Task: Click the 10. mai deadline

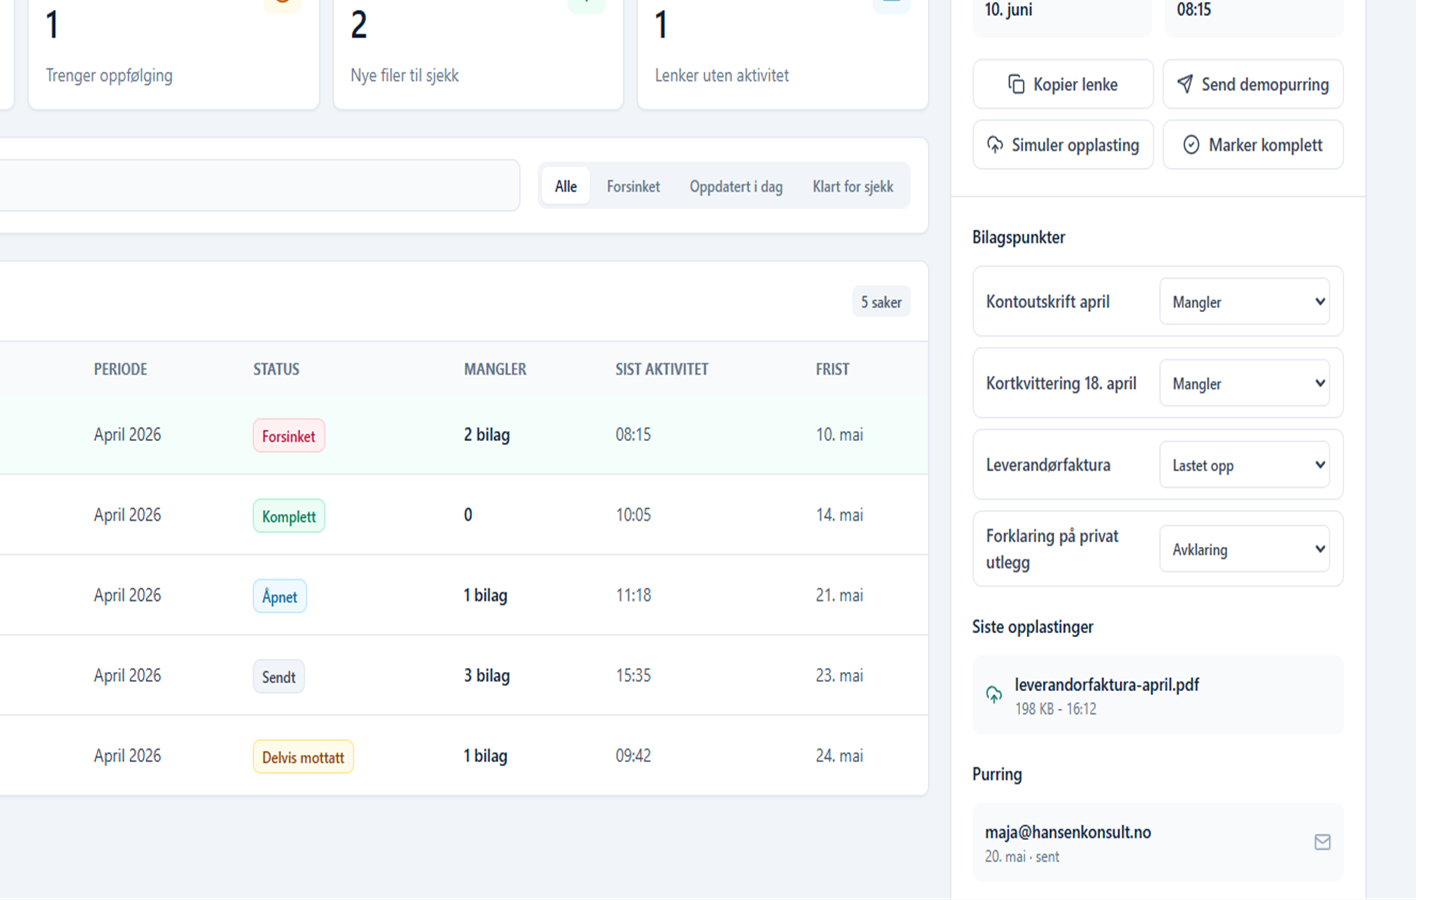Action: [x=840, y=435]
